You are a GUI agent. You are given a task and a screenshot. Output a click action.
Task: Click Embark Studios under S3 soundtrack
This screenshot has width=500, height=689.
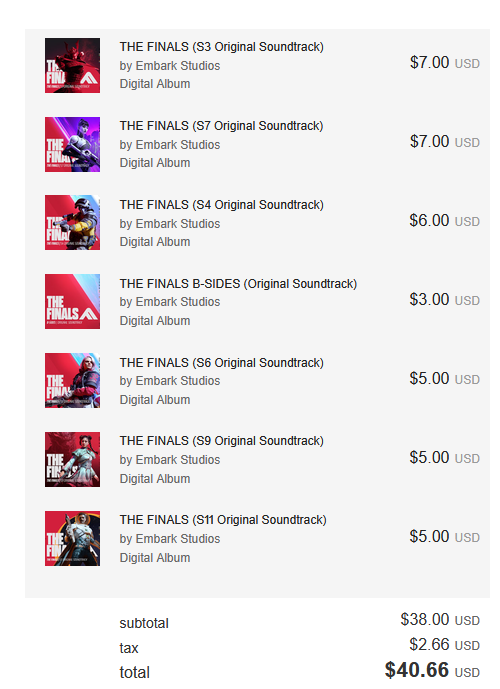point(178,66)
